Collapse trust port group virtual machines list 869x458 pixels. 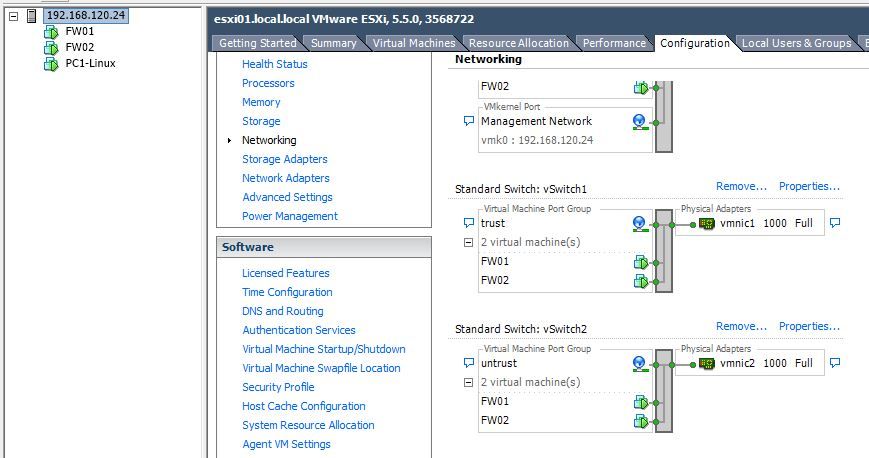coord(469,243)
